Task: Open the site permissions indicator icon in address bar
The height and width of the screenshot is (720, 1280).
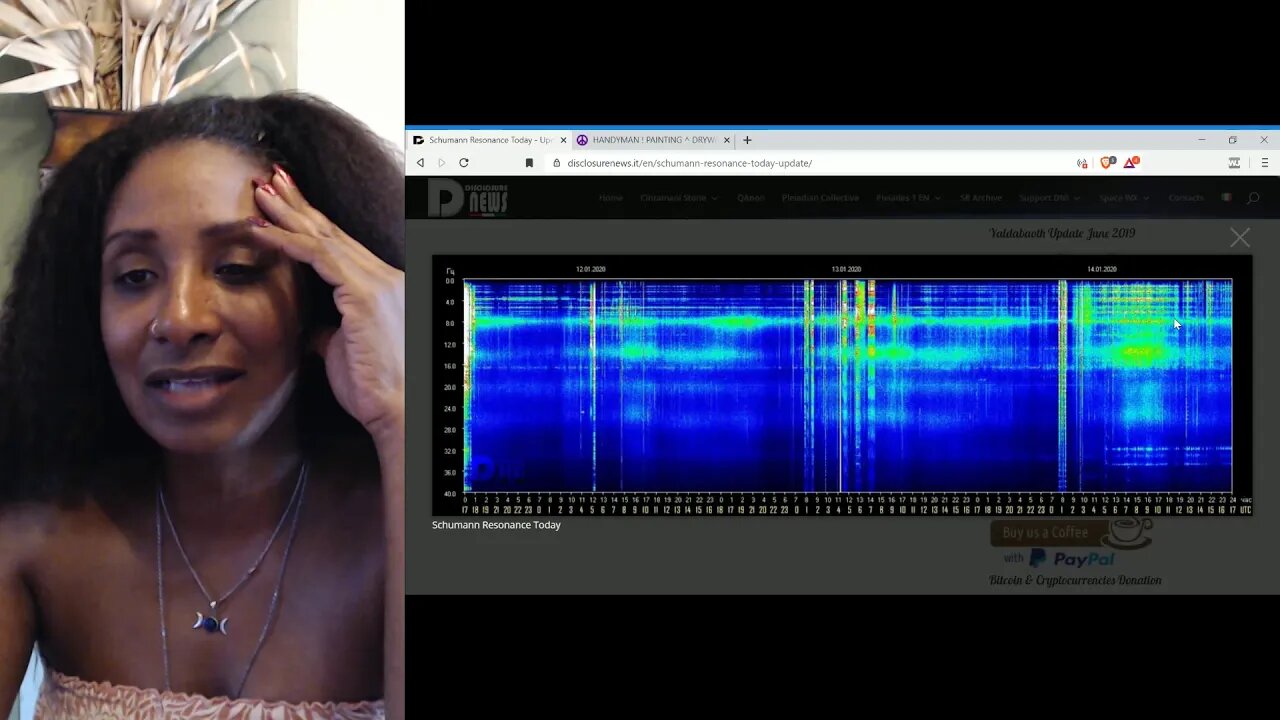Action: 1082,163
